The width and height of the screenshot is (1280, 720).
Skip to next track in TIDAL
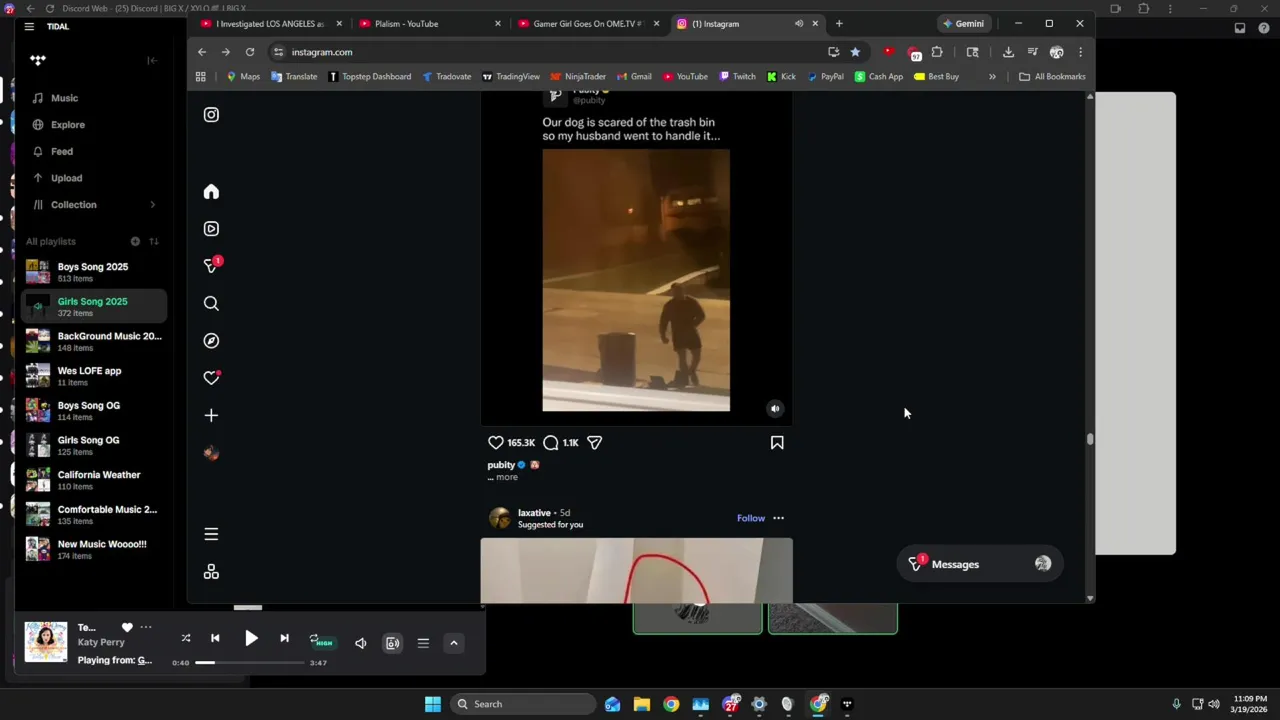284,638
